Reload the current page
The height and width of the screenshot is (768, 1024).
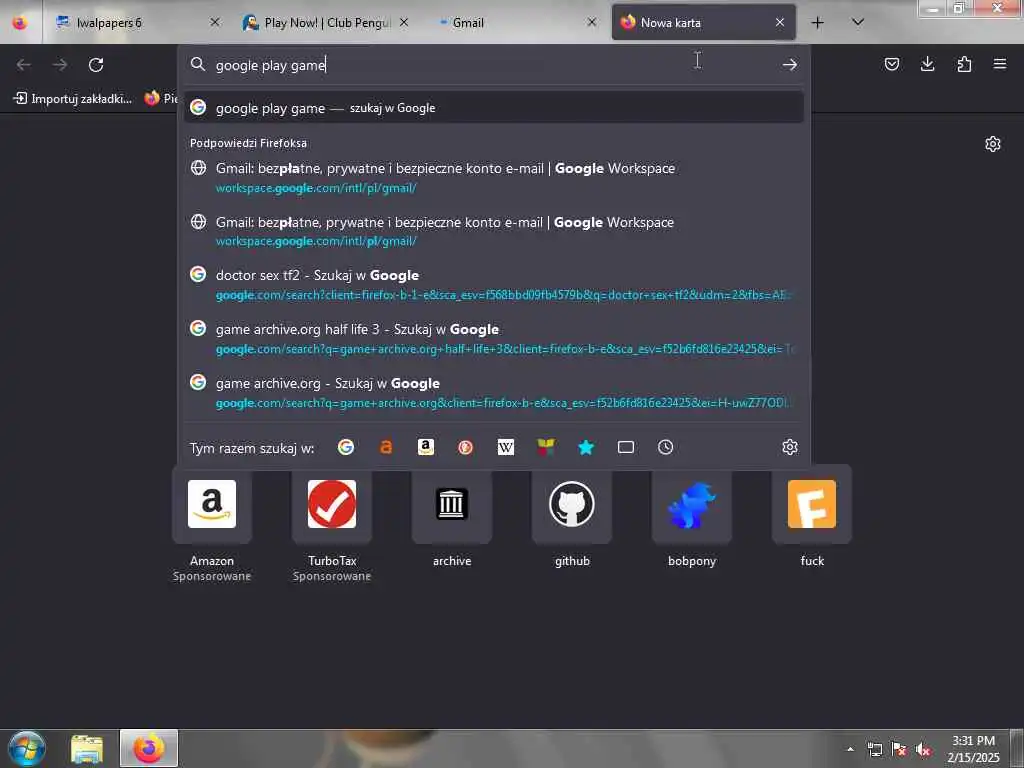pyautogui.click(x=96, y=65)
